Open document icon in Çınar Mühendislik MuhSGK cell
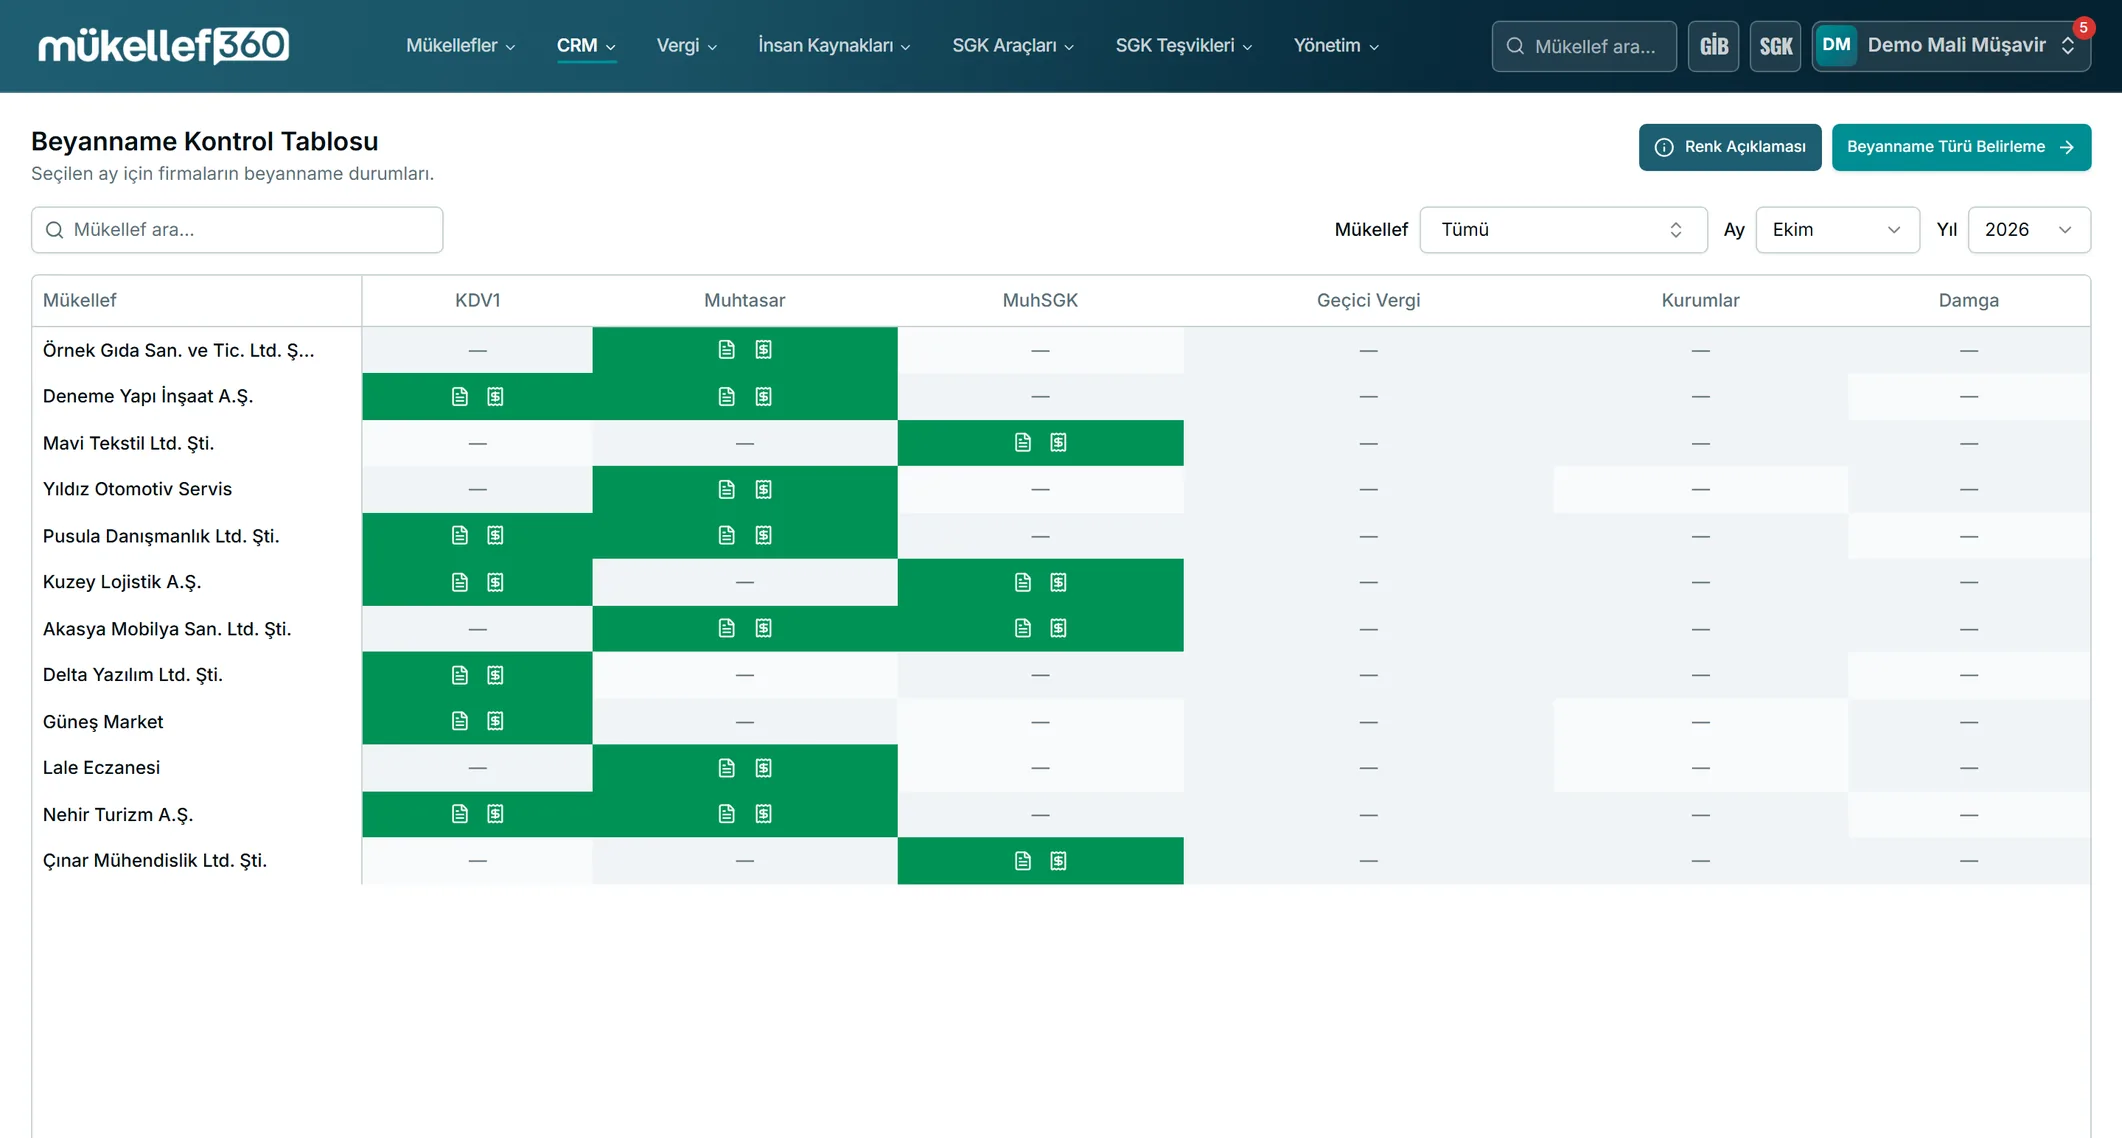The width and height of the screenshot is (2122, 1138). 1023,861
